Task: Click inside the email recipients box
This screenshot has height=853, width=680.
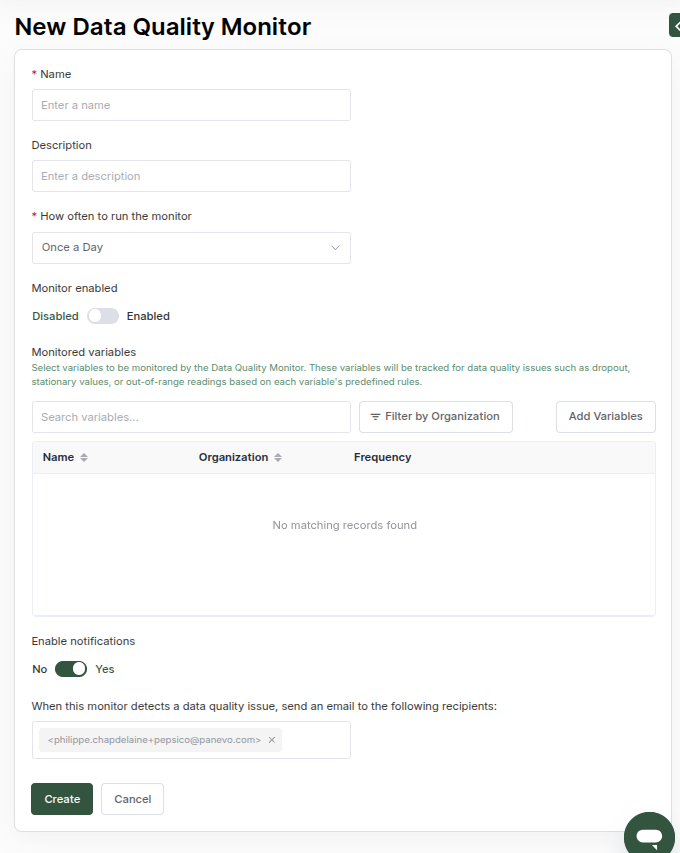Action: point(316,740)
